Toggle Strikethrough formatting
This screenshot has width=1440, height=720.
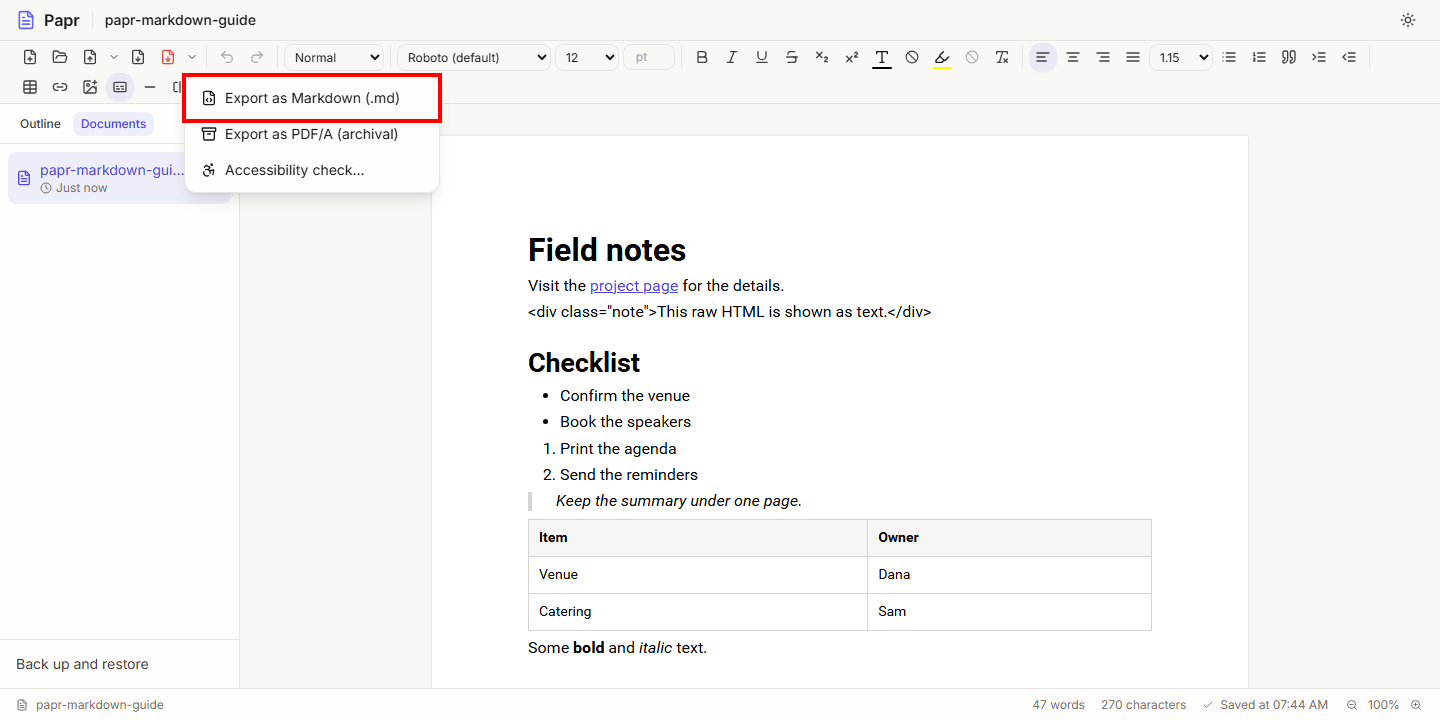pyautogui.click(x=792, y=57)
